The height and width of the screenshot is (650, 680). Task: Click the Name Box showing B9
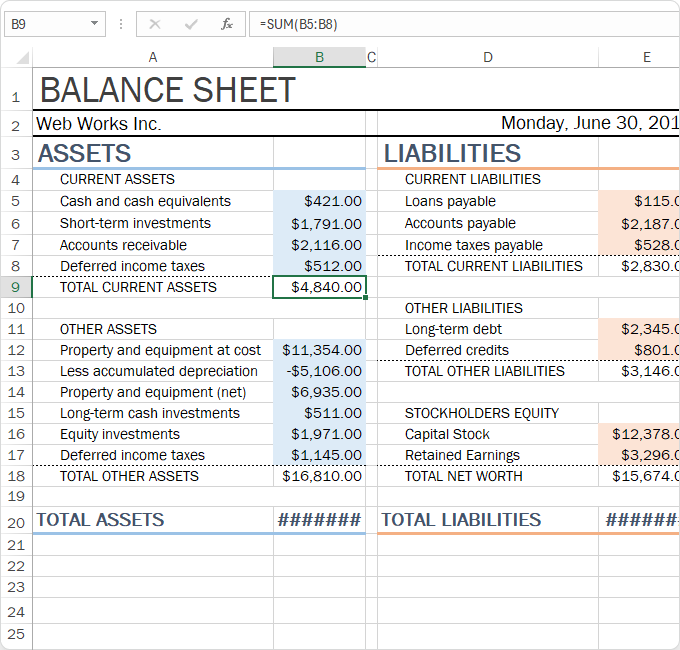(x=55, y=24)
